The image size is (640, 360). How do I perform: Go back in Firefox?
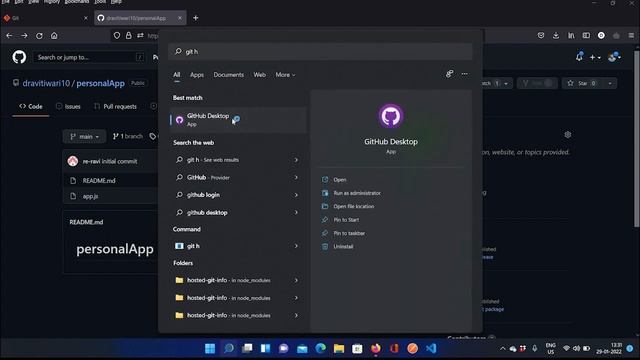[x=9, y=36]
